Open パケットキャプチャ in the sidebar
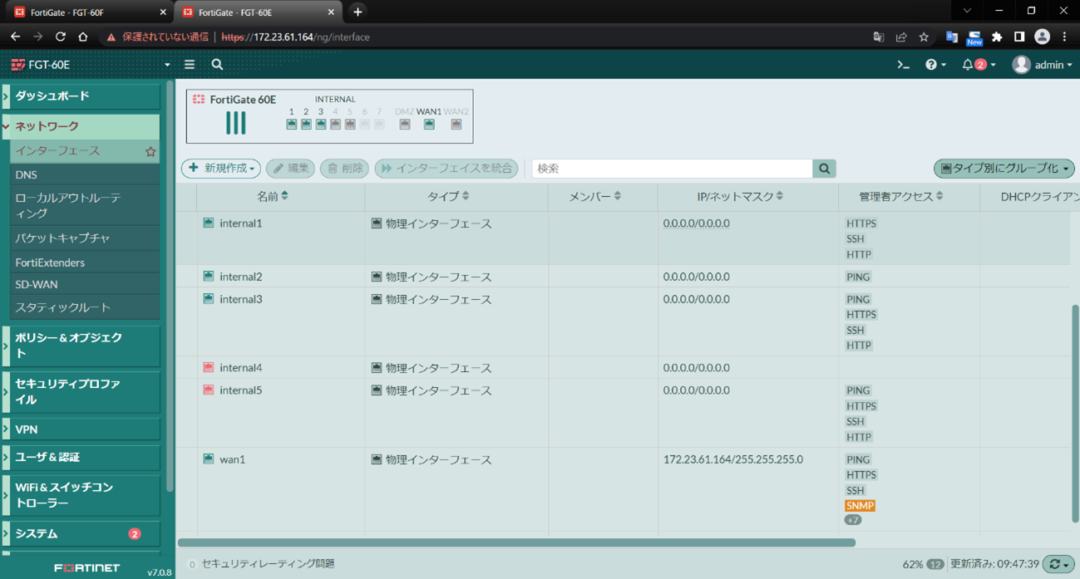 85,238
